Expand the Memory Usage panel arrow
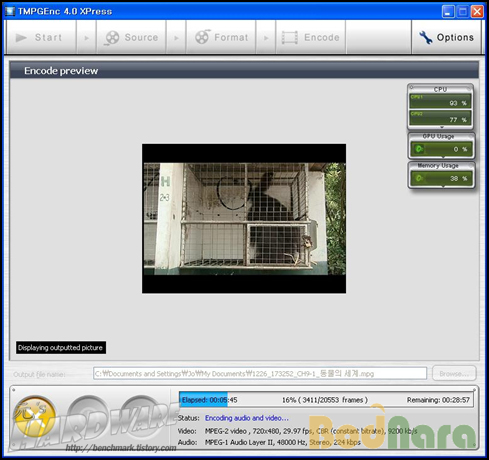The width and height of the screenshot is (489, 460). [x=443, y=187]
